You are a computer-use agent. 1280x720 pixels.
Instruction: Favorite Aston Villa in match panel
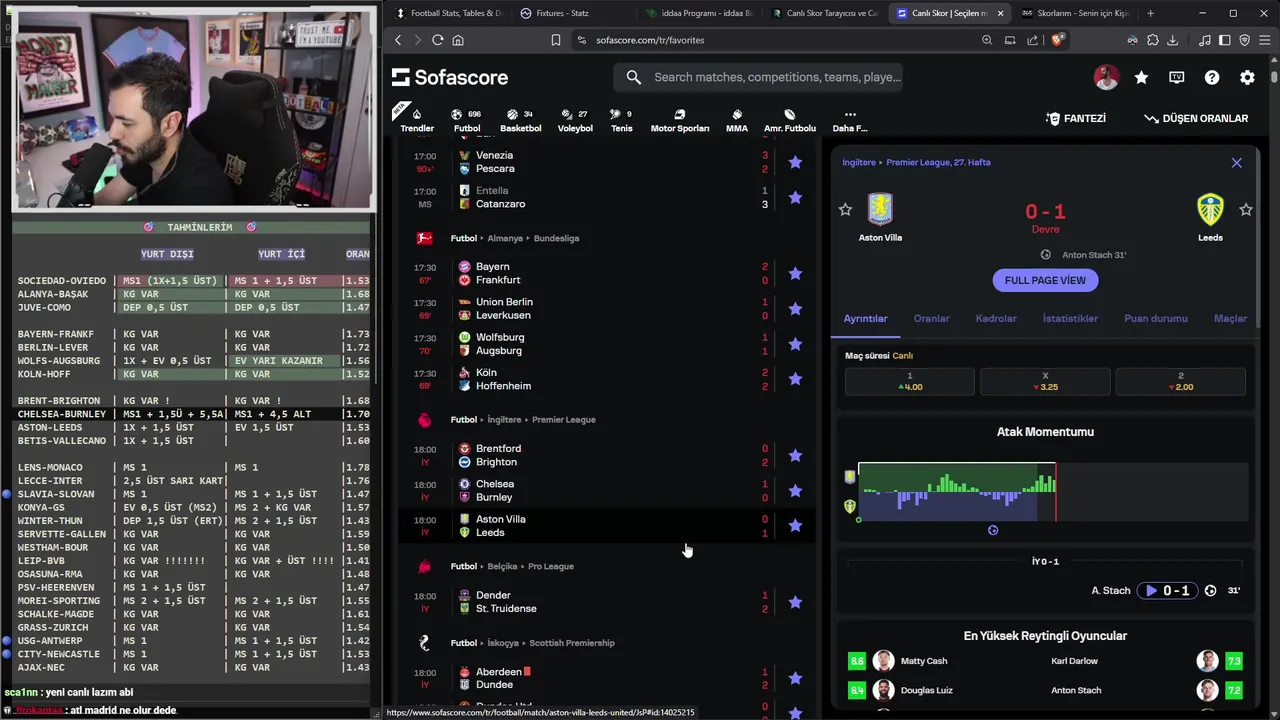click(x=845, y=209)
